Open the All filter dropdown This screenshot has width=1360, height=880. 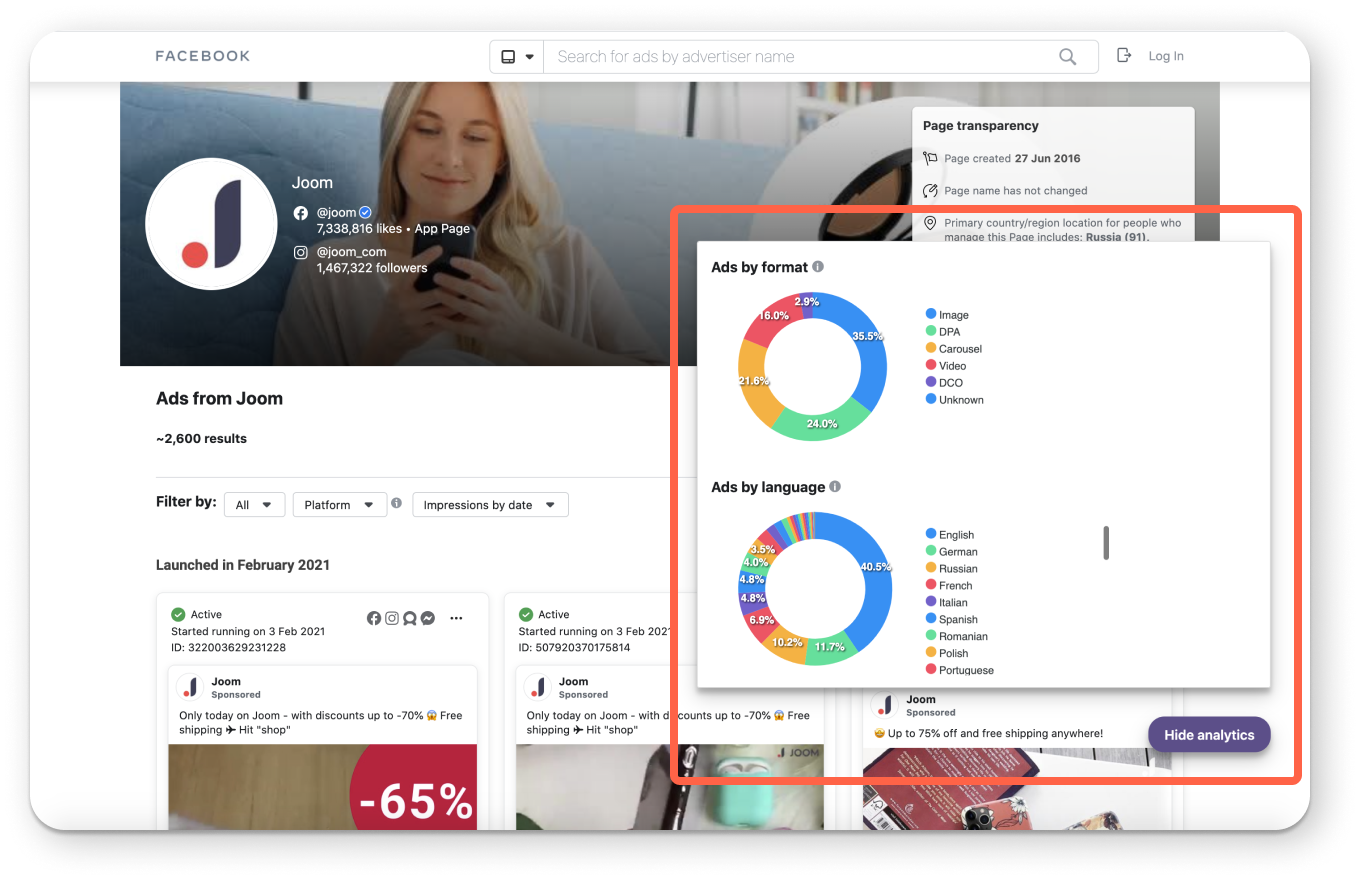tap(254, 505)
